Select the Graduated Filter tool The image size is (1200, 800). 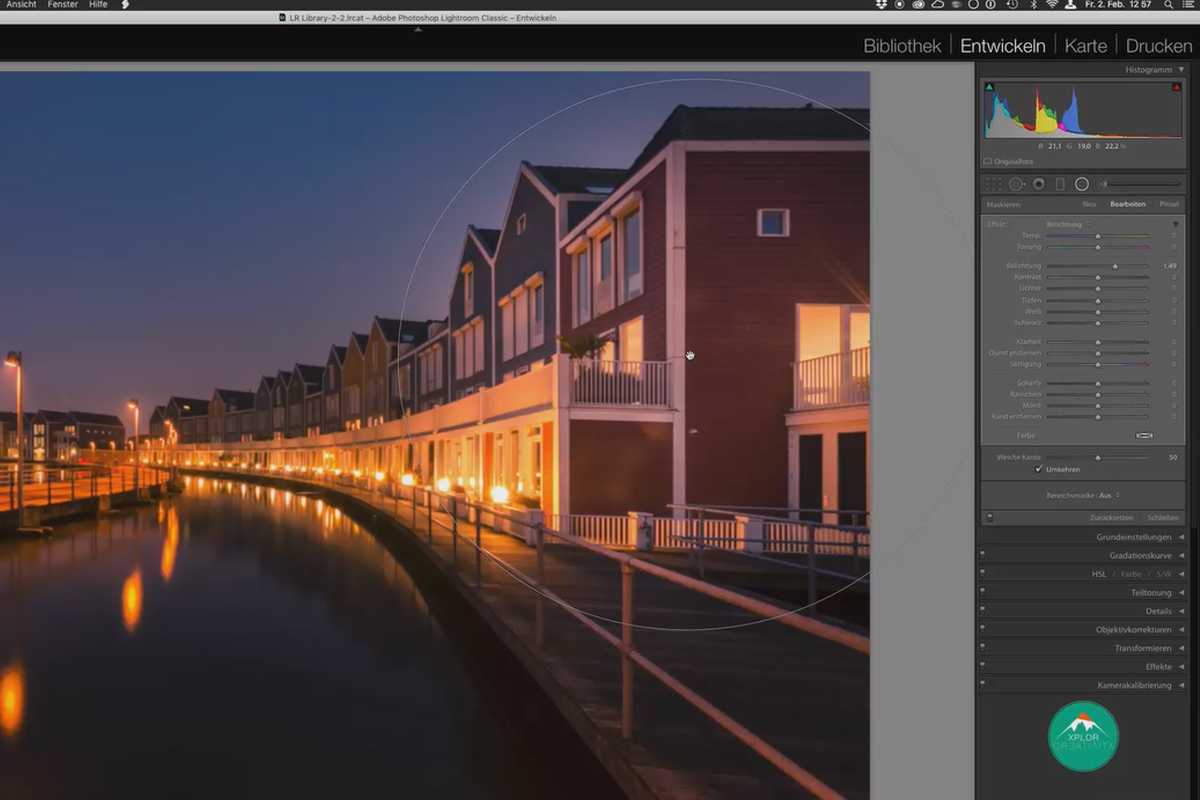coord(1060,184)
